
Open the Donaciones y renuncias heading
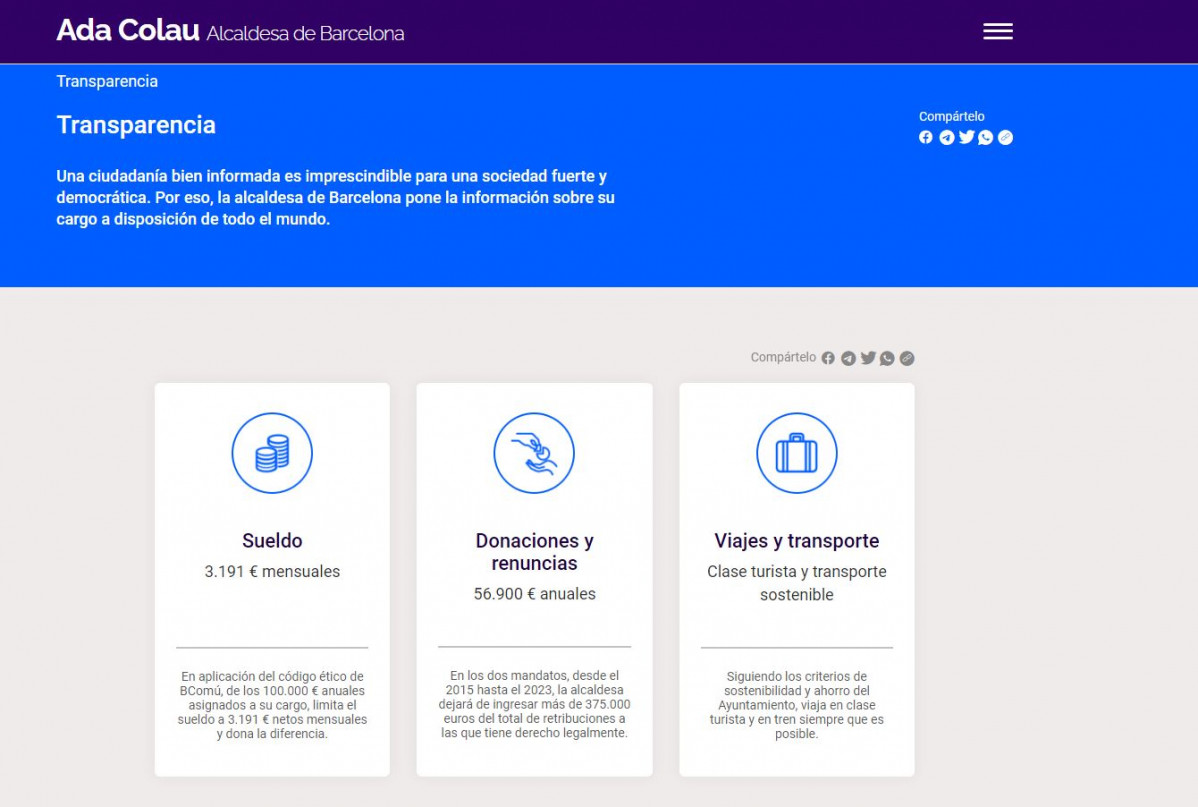tap(534, 552)
